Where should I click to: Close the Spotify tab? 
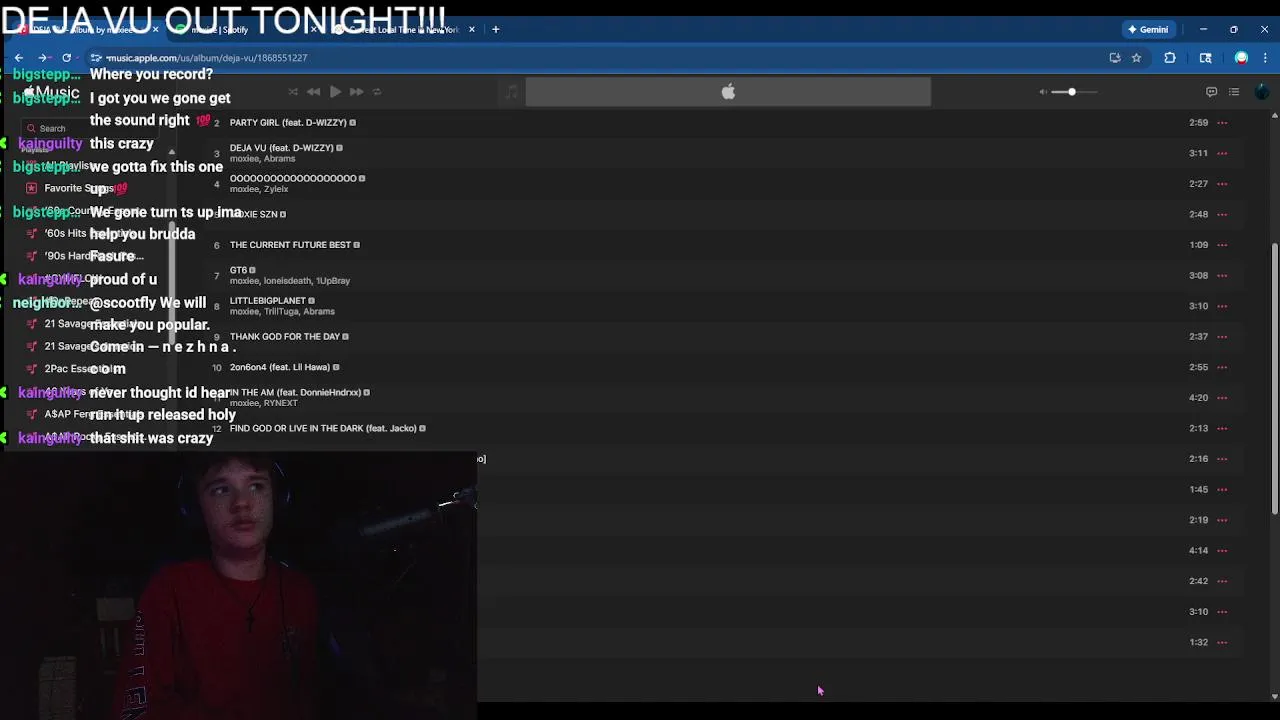tap(313, 29)
